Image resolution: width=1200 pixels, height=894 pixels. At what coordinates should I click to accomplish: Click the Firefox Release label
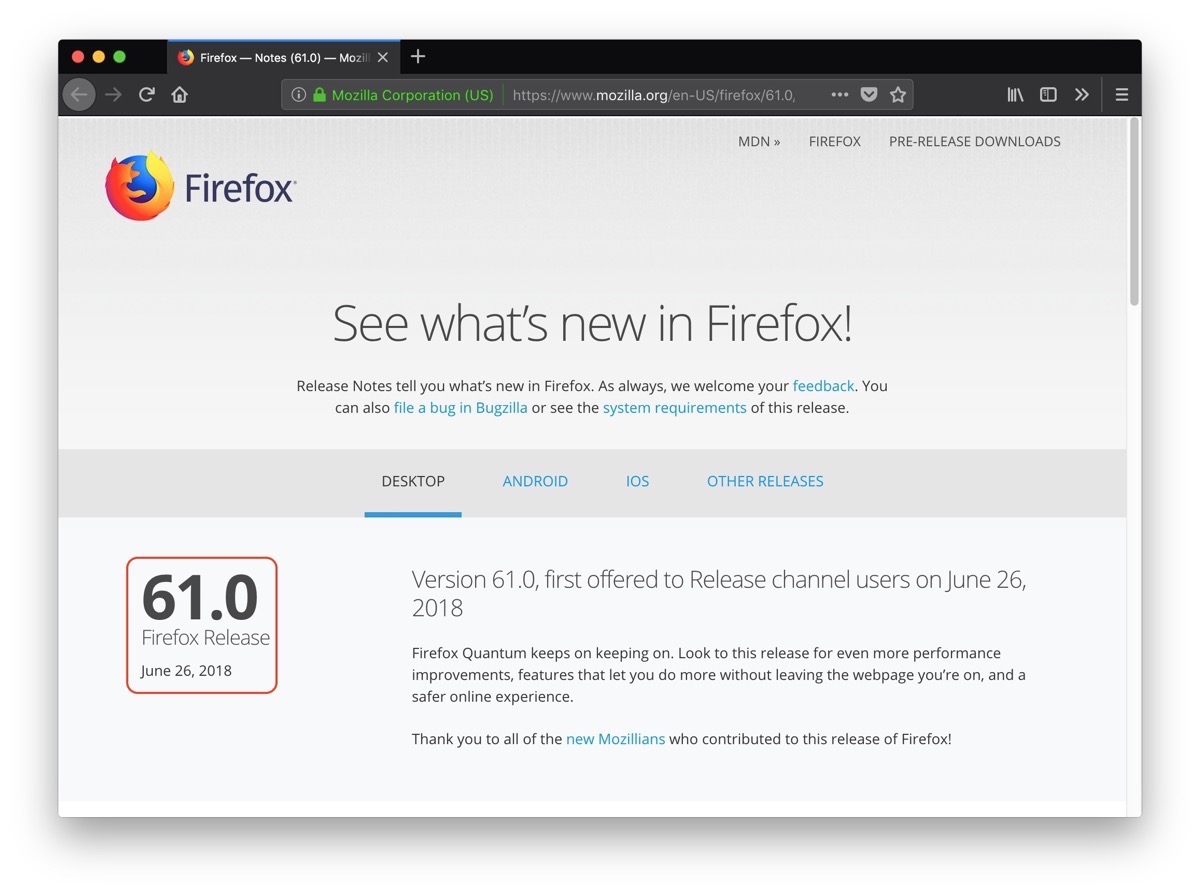[x=206, y=637]
